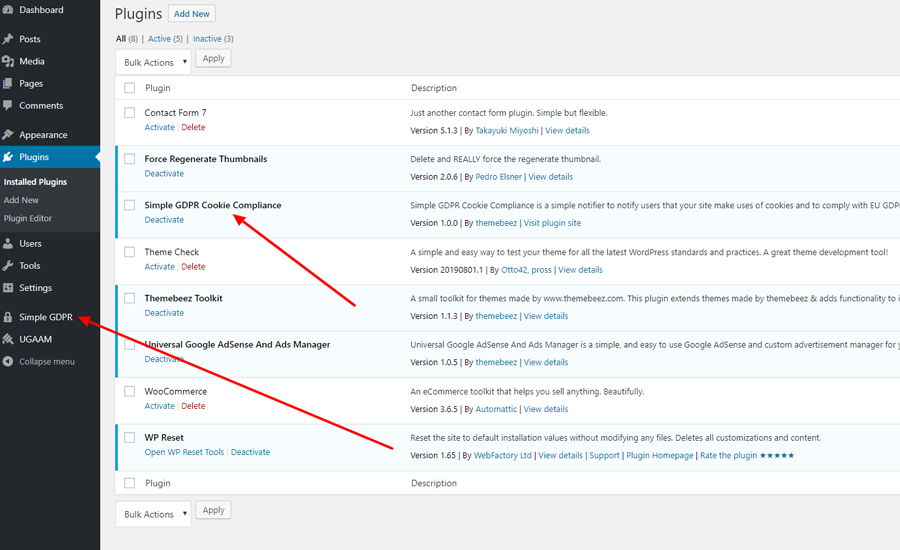This screenshot has width=900, height=550.
Task: Open the top Bulk Actions dropdown
Action: click(152, 62)
